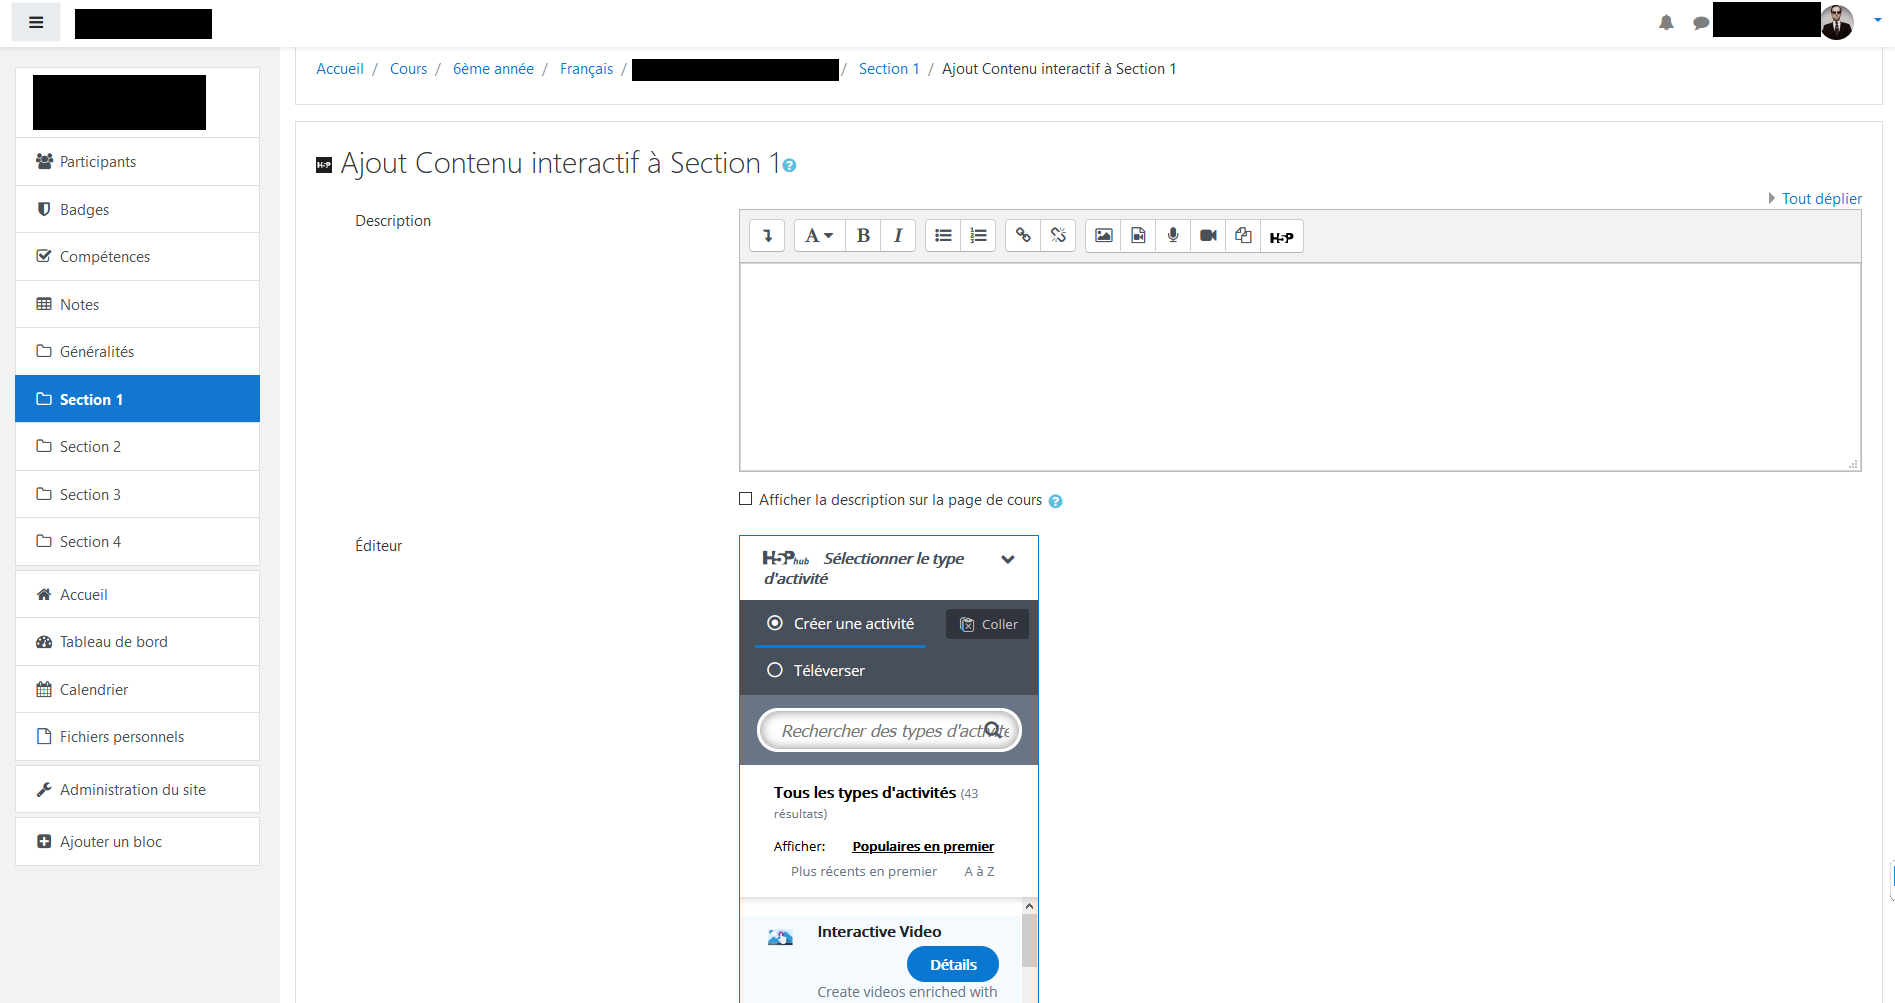This screenshot has width=1895, height=1003.
Task: Toggle the hamburger side menu button
Action: [x=36, y=22]
